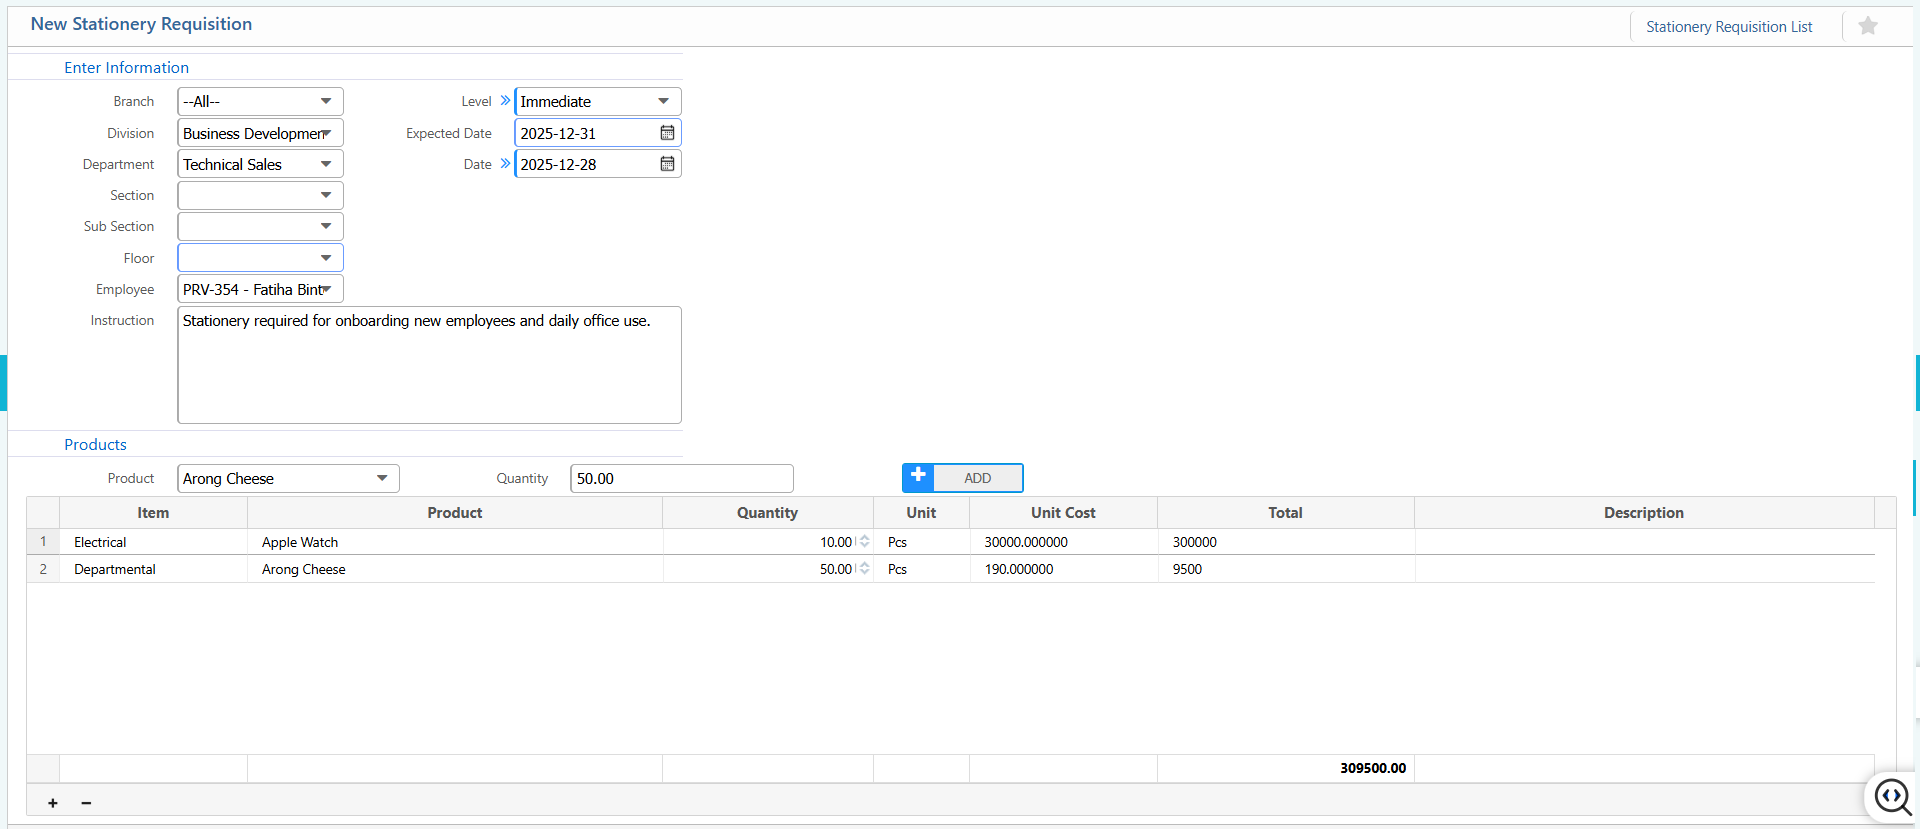Open the Division dropdown
The width and height of the screenshot is (1920, 829).
click(x=261, y=133)
